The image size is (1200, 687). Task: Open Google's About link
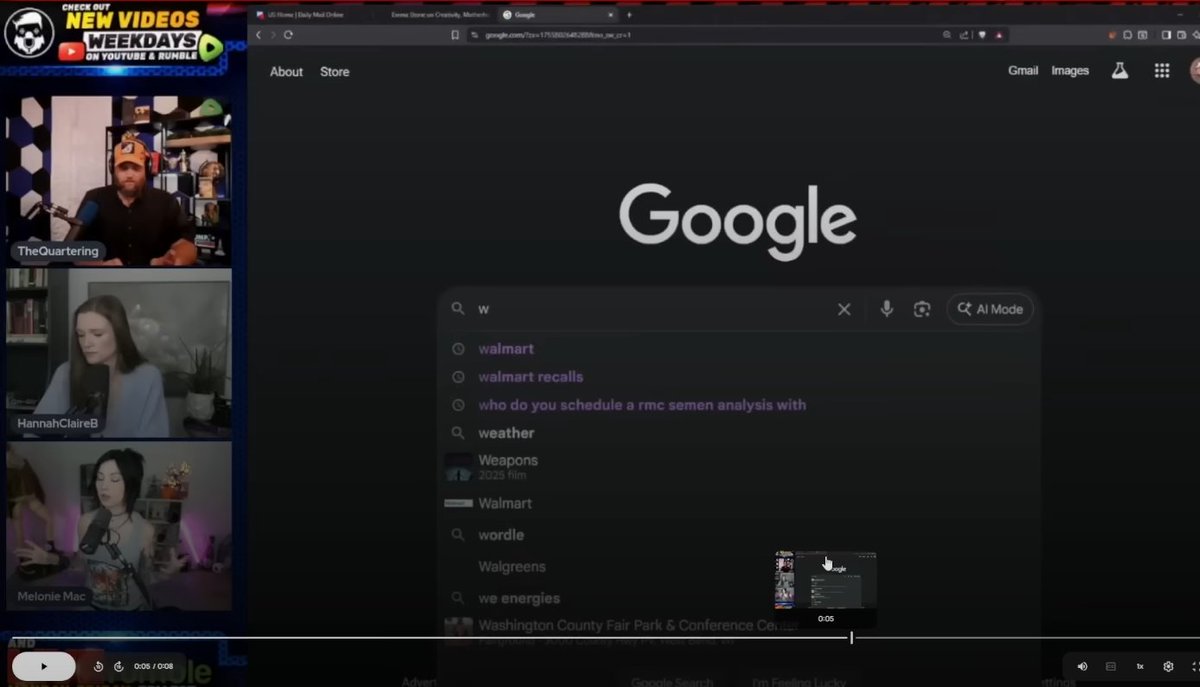point(286,72)
